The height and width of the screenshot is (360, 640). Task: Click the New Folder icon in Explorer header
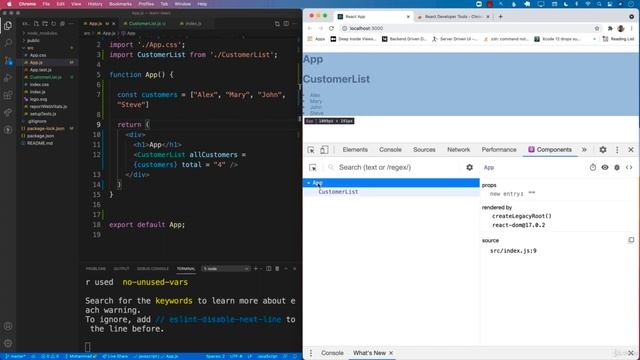(x=45, y=24)
